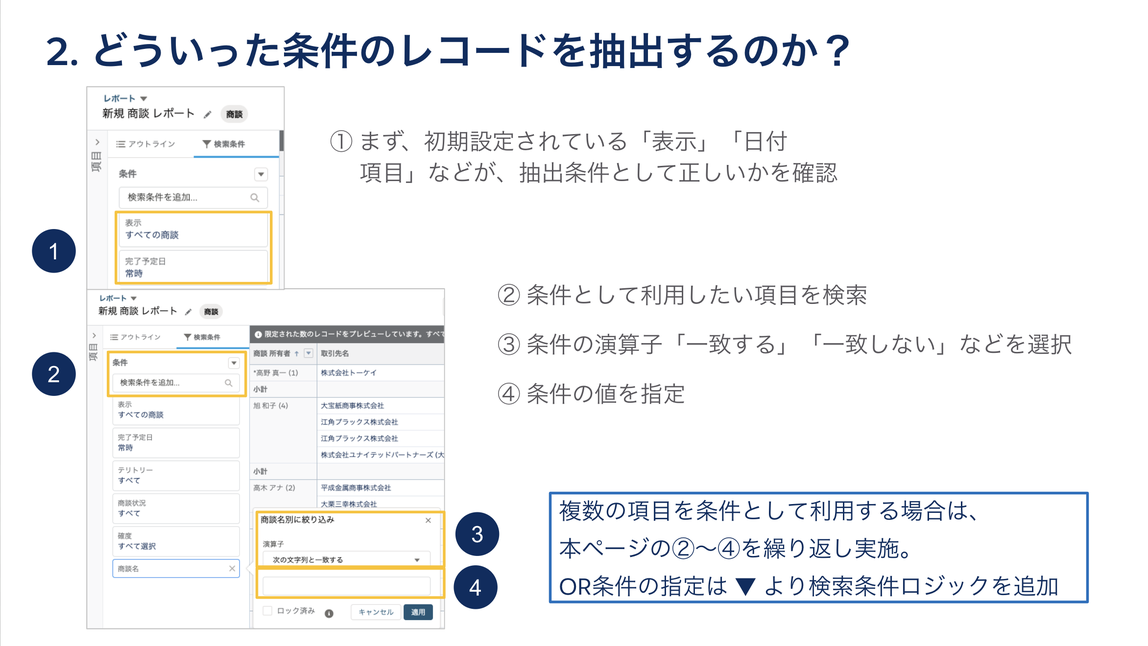
Task: Expand the 項目 side panel in upper screenshot
Action: [x=97, y=143]
